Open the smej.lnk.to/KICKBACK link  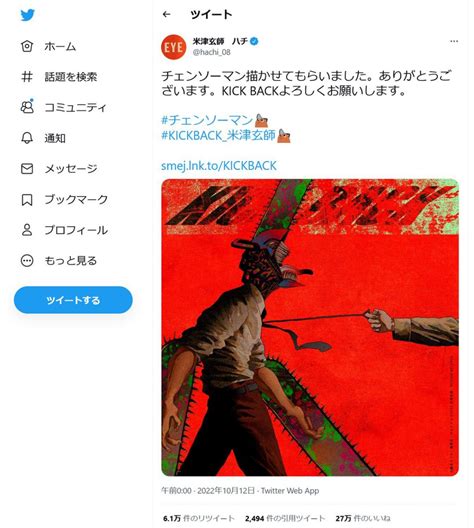pos(219,166)
